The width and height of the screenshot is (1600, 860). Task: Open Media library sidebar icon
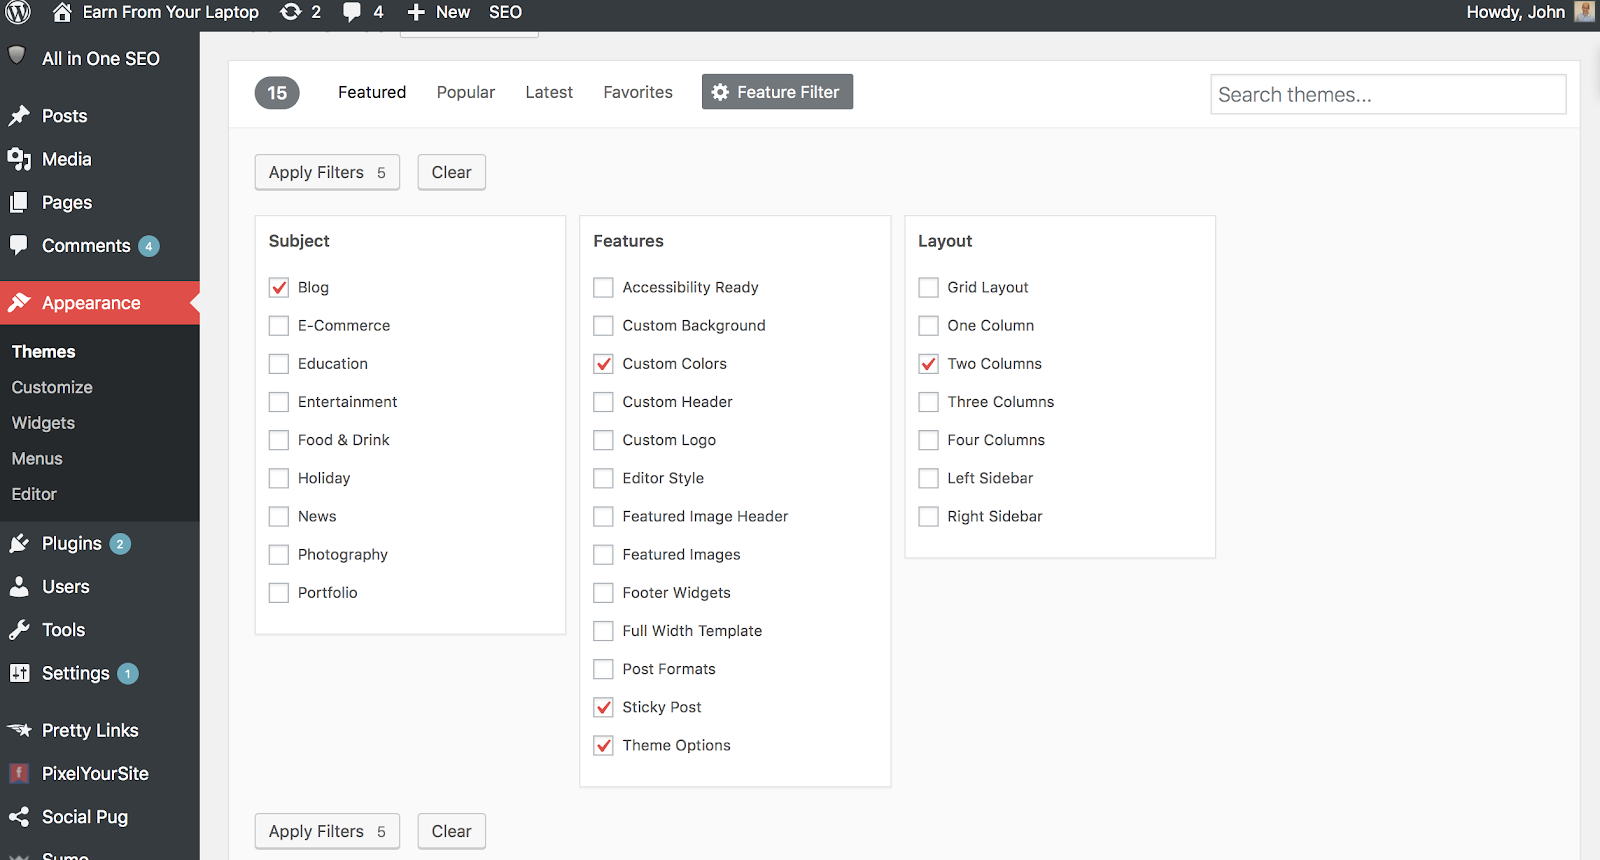(19, 159)
